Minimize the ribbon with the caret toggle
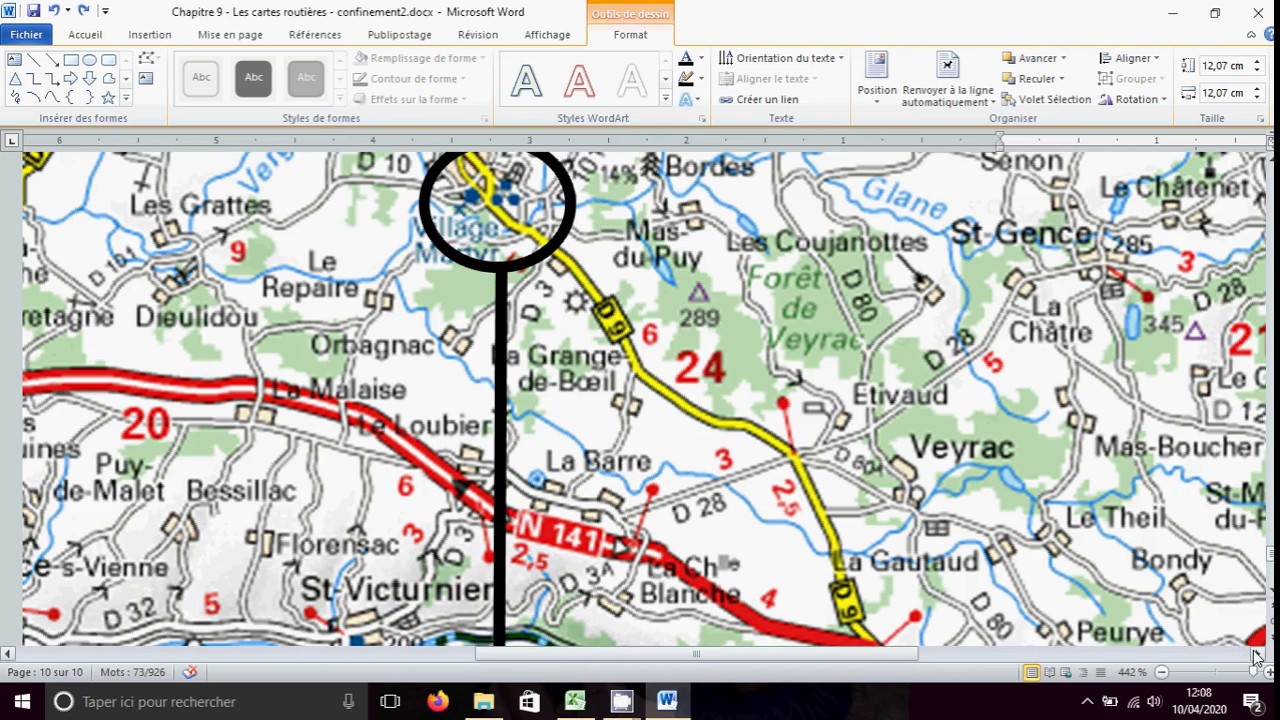This screenshot has width=1280, height=720. (x=1251, y=35)
